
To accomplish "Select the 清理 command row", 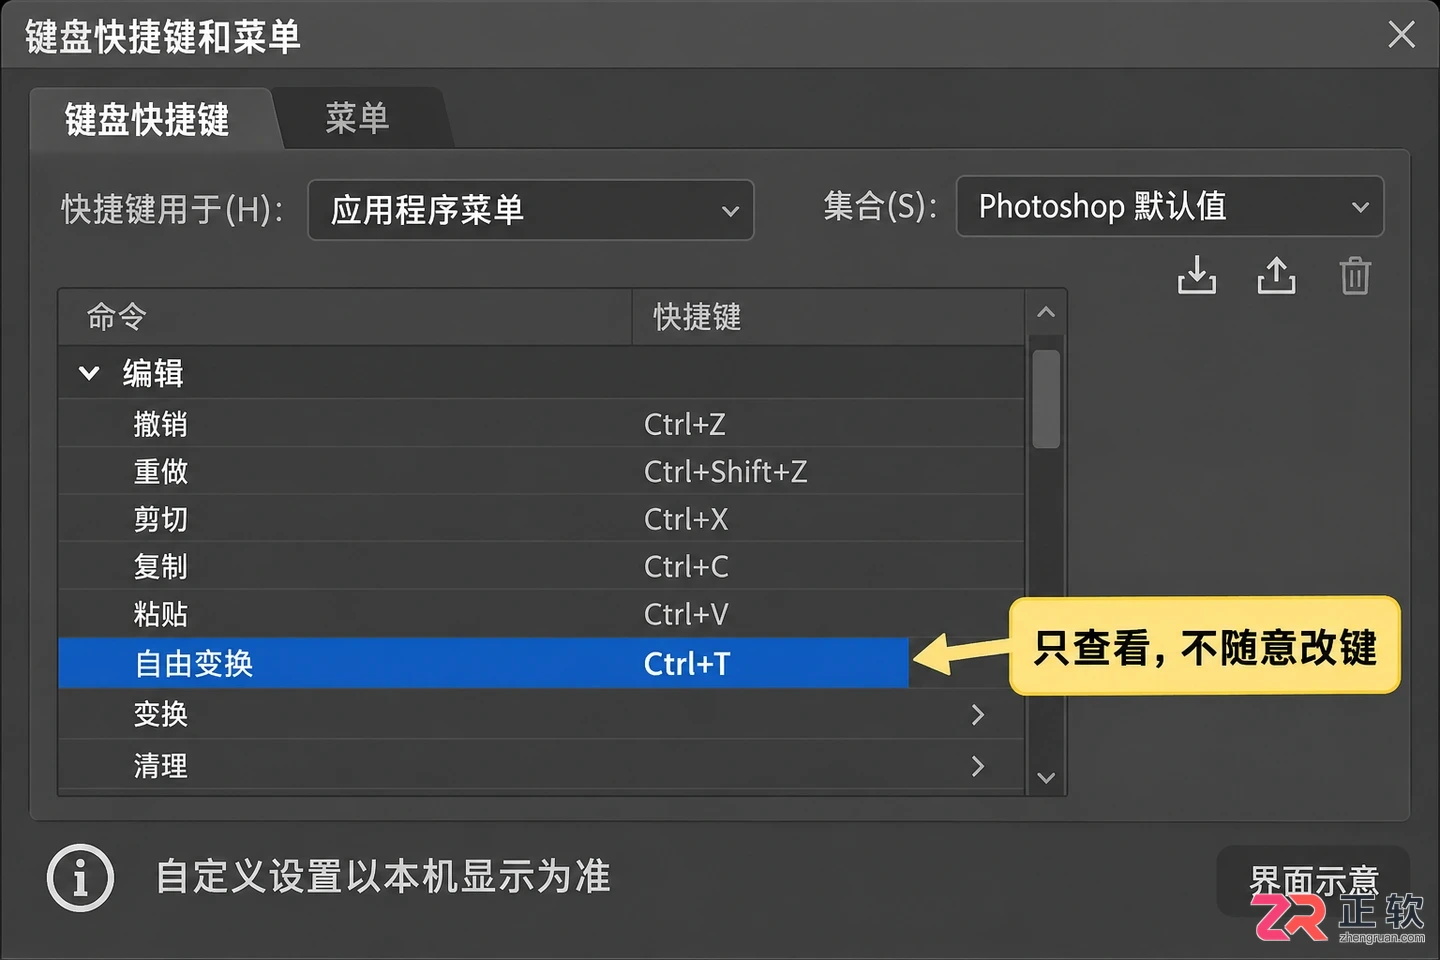I will (541, 766).
